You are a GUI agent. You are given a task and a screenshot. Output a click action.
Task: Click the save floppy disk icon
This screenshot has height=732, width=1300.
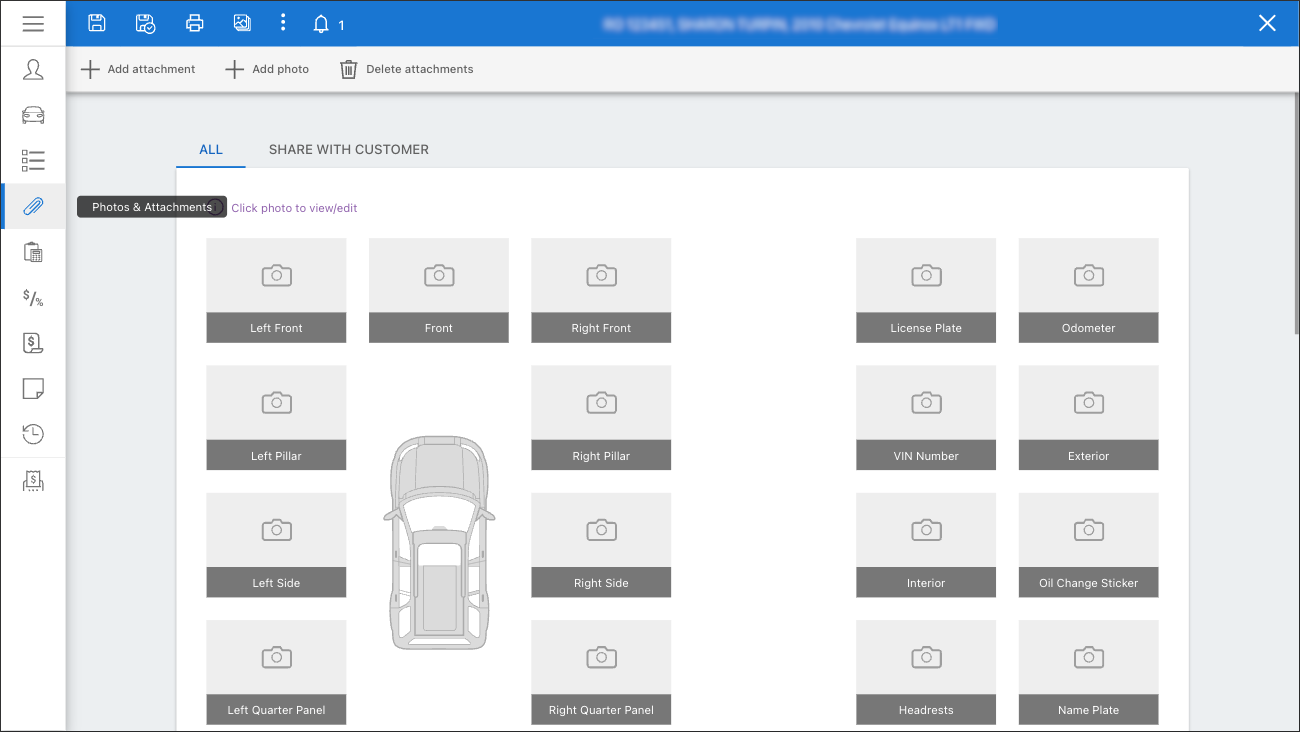point(97,23)
